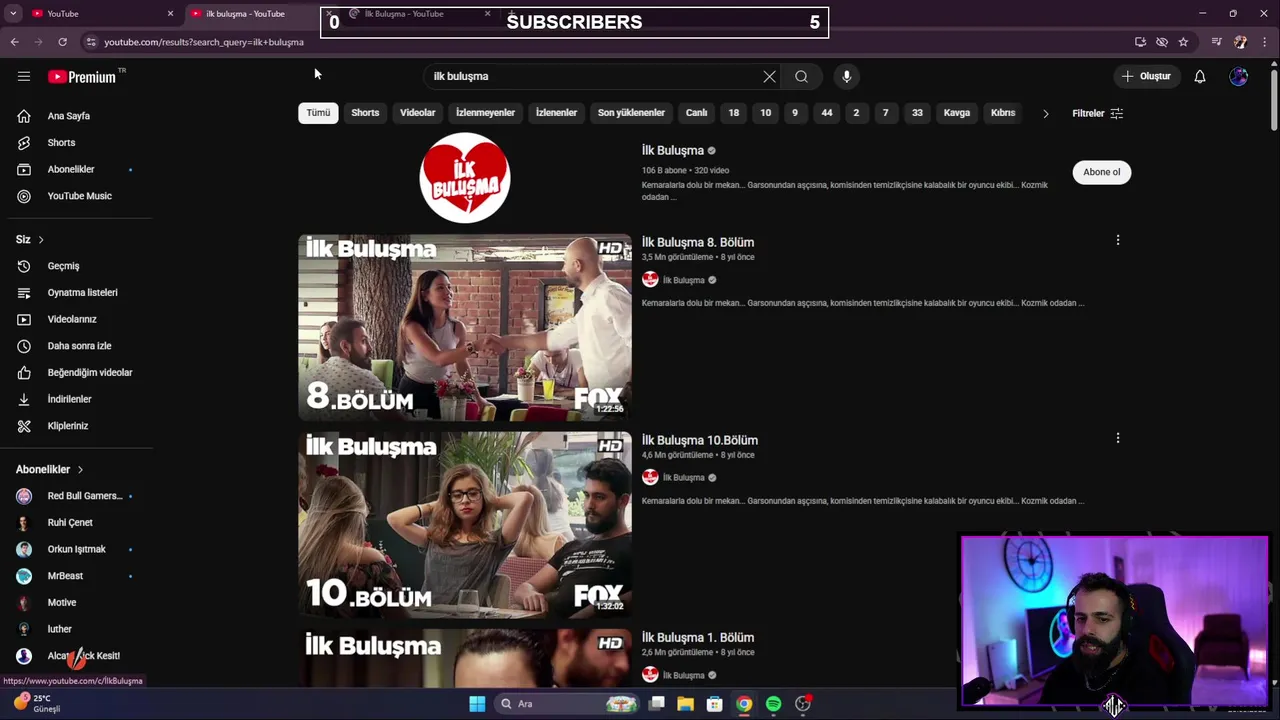Select the Canlı filter chip
The height and width of the screenshot is (720, 1280).
(x=696, y=113)
